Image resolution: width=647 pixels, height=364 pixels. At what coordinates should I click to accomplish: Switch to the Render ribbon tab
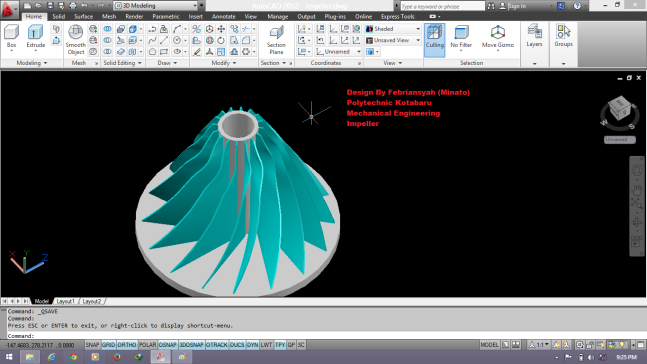click(x=134, y=17)
